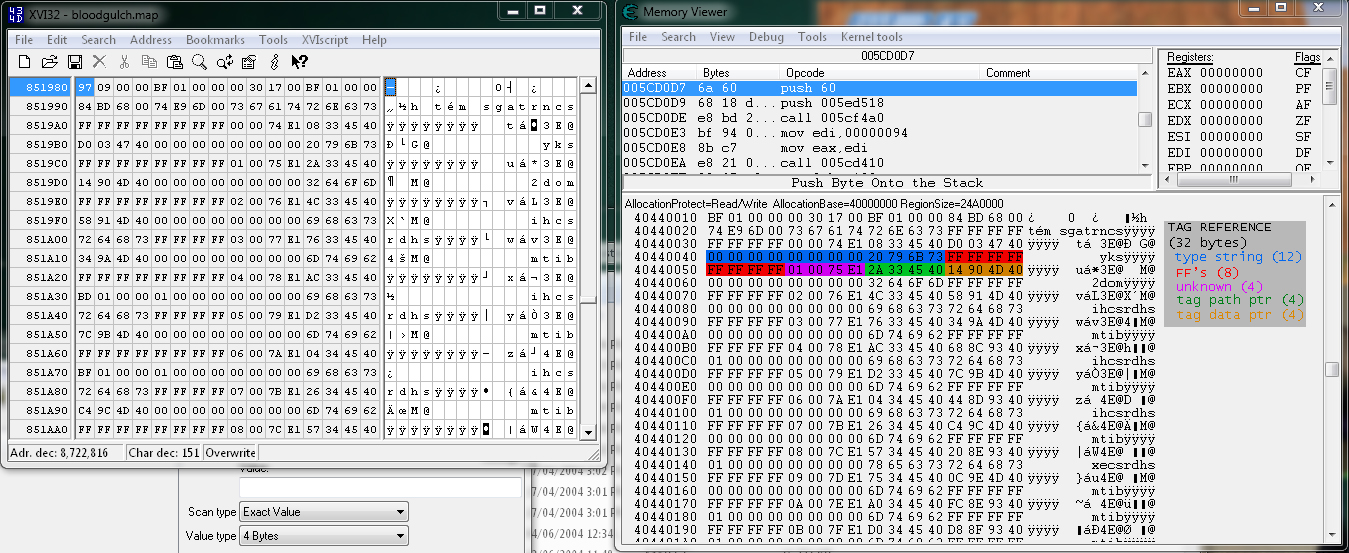Save the file with the XVI32 floppy icon
Viewport: 1349px width, 553px height.
74,62
